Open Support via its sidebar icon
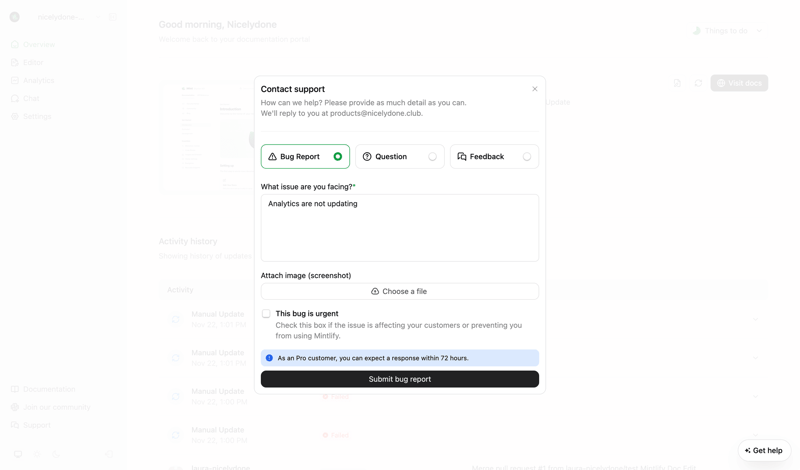Viewport: 800px width, 470px height. (x=15, y=425)
